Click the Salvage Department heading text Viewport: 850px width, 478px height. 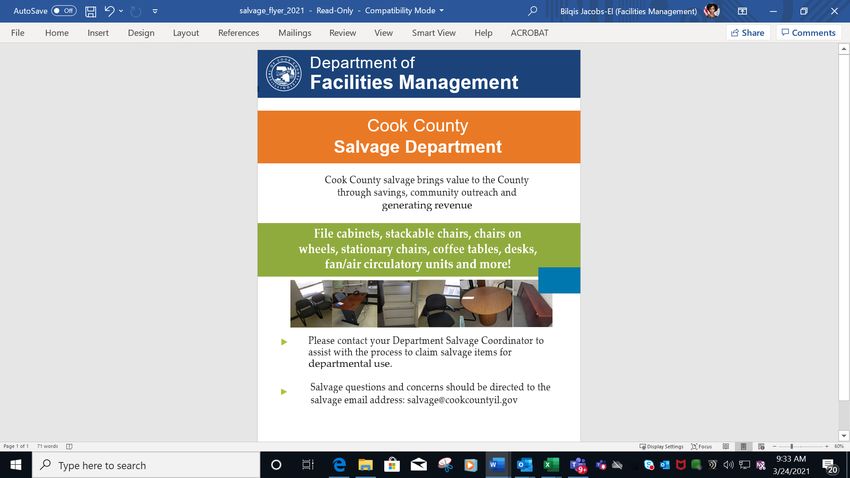418,146
